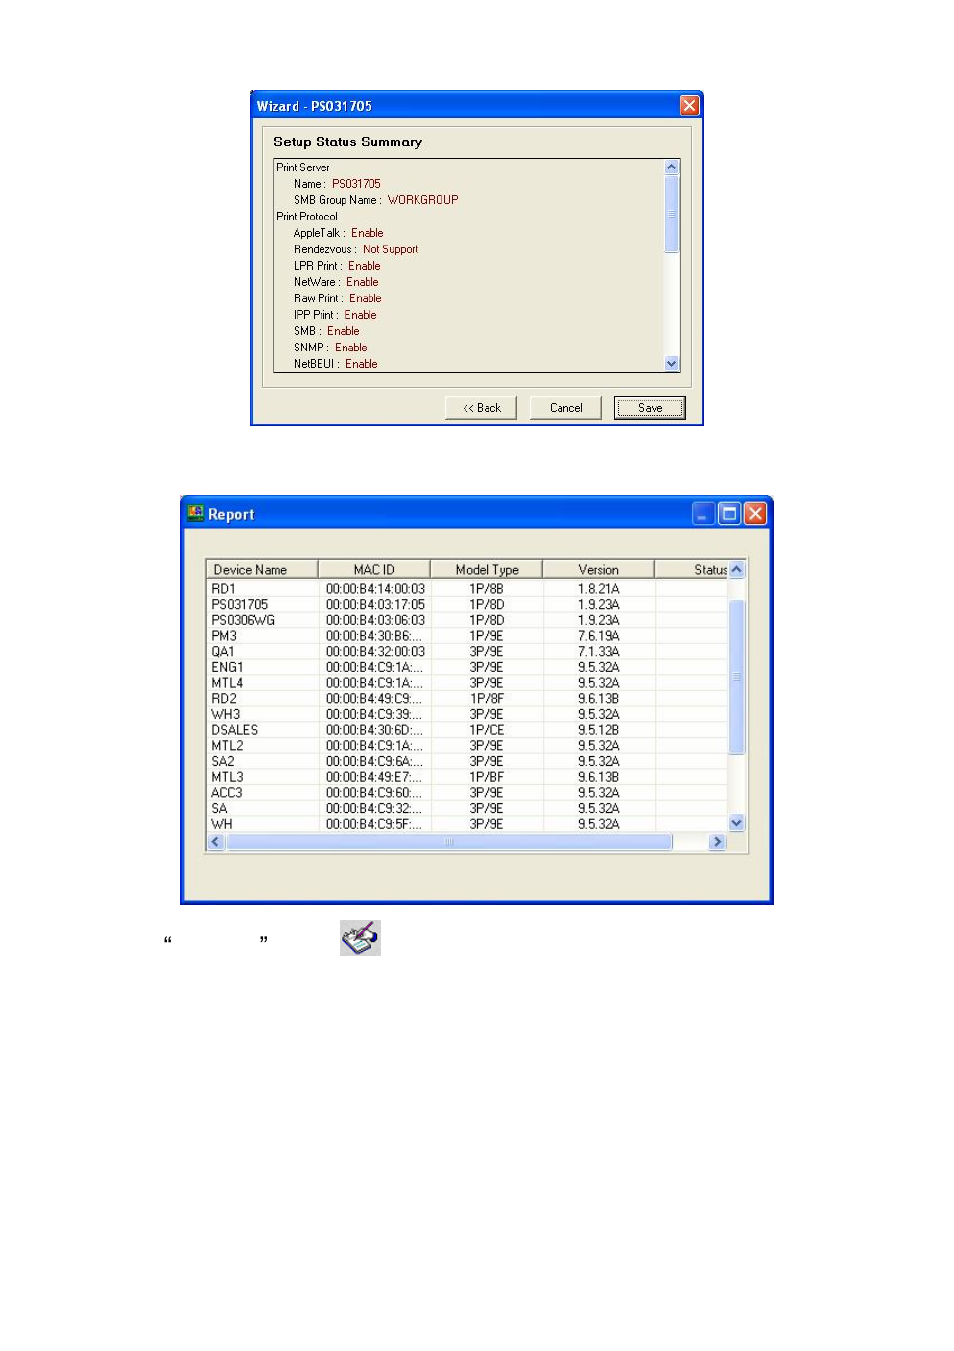
Task: Click down arrow of Setup Summary scrollbar
Action: point(672,364)
